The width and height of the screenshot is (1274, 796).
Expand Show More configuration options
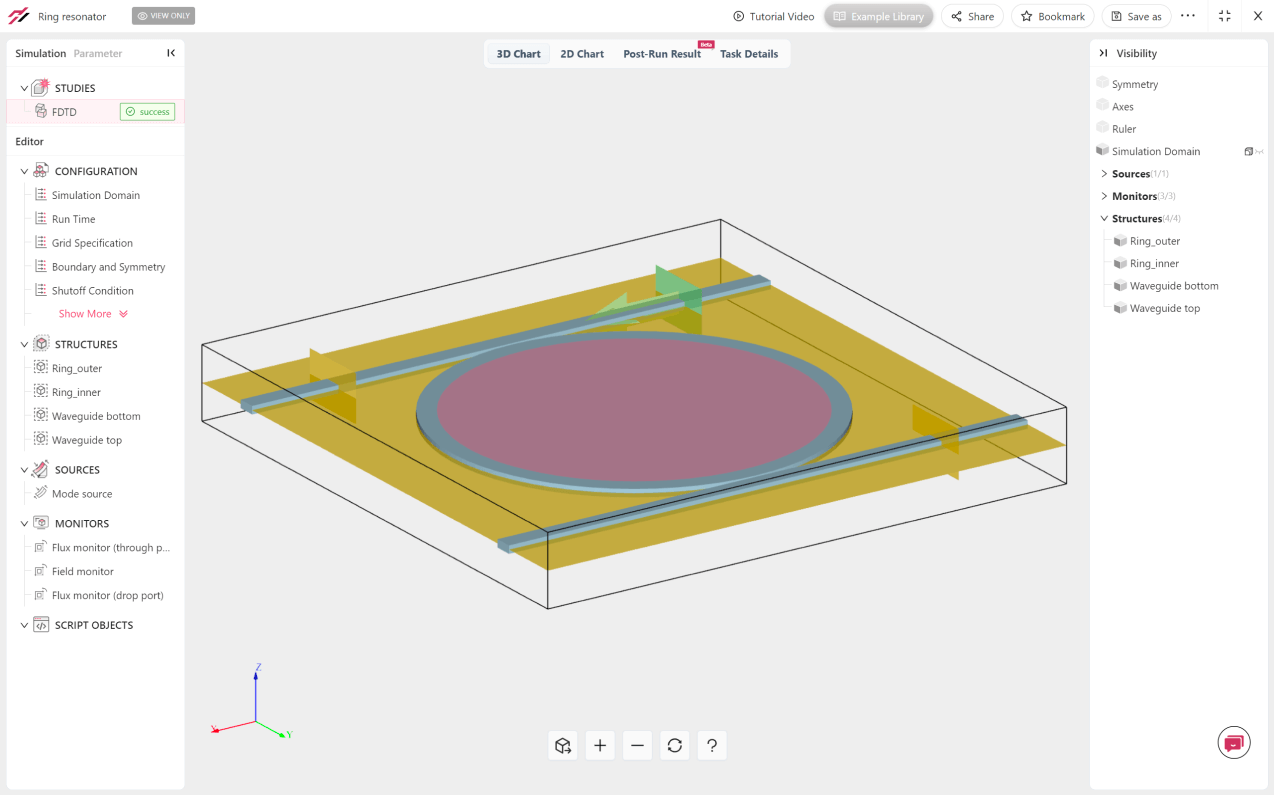click(x=93, y=314)
